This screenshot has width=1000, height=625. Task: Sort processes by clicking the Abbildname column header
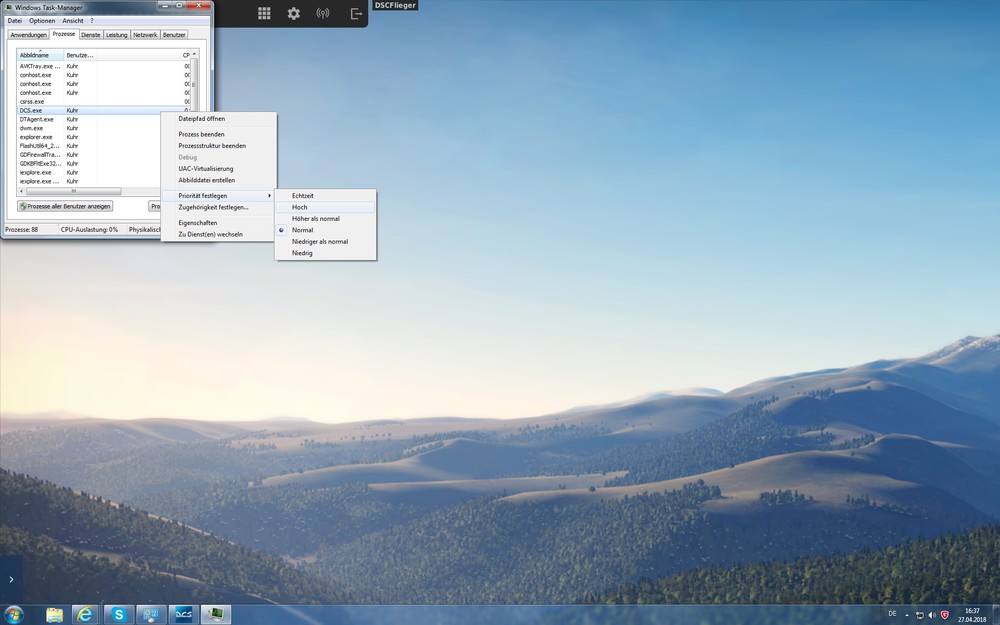click(34, 54)
